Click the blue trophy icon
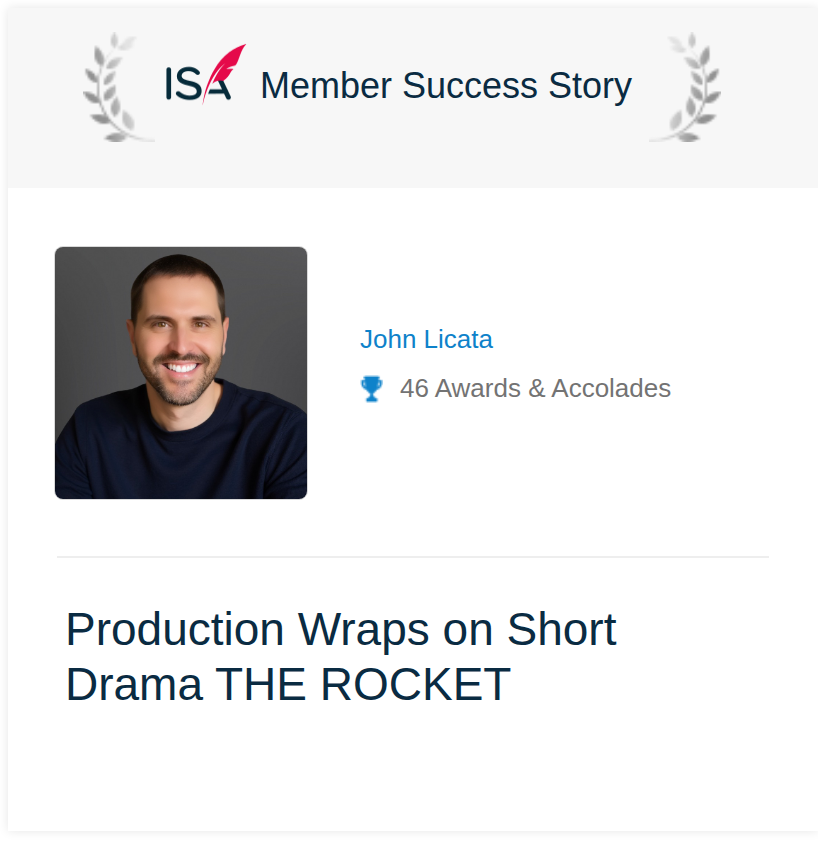 (371, 389)
